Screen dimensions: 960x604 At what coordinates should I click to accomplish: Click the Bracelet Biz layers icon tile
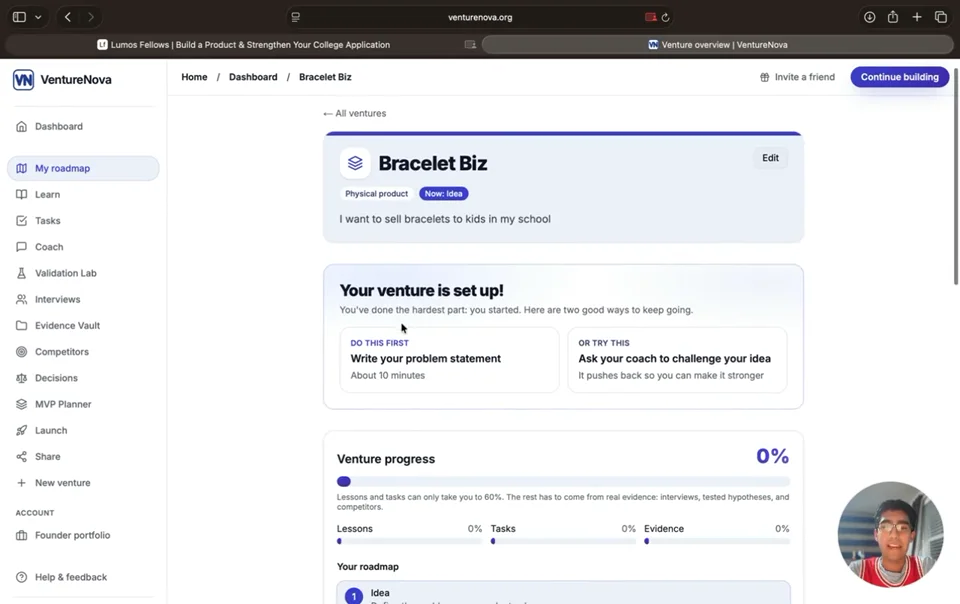355,163
